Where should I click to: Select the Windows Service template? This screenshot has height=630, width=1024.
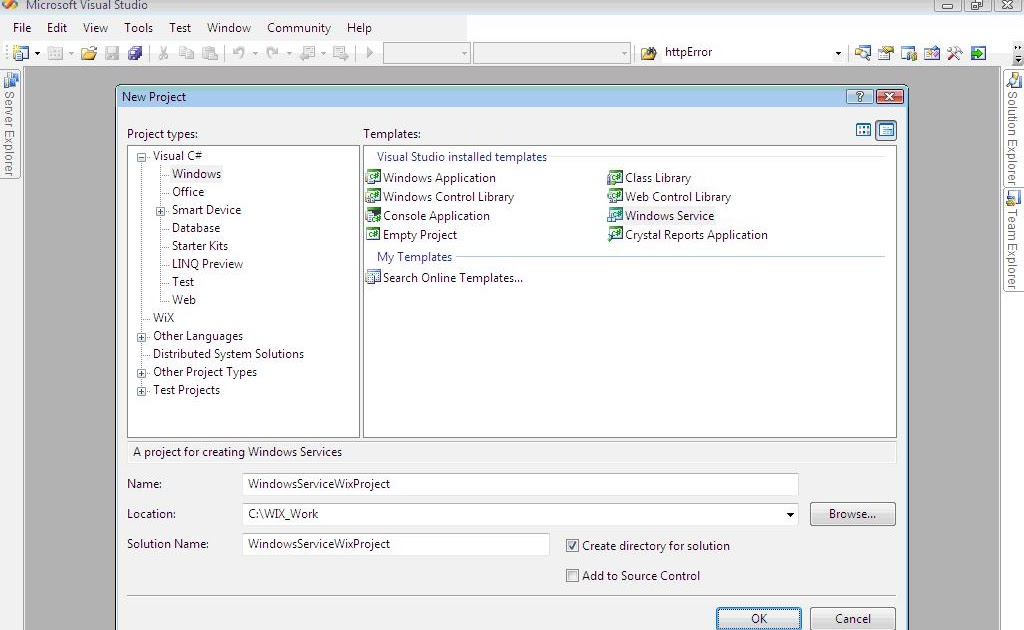pos(668,215)
